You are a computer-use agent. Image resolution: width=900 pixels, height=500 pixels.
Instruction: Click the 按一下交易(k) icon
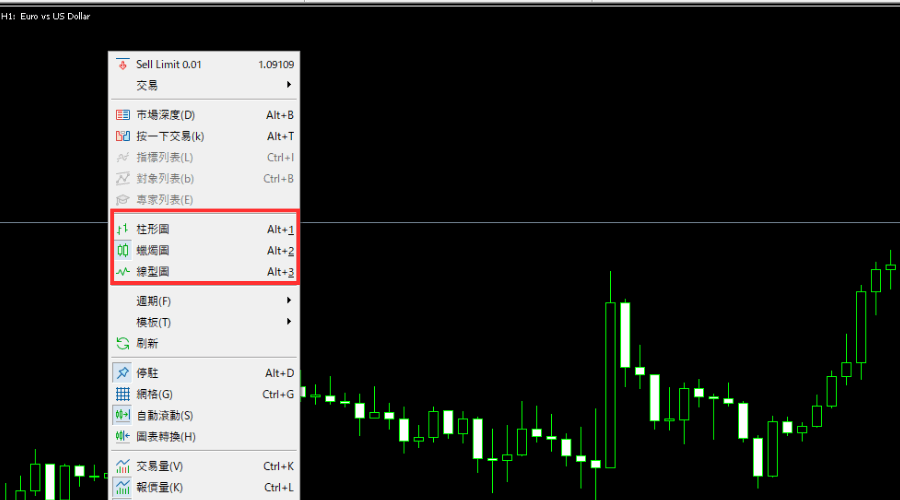coord(123,136)
